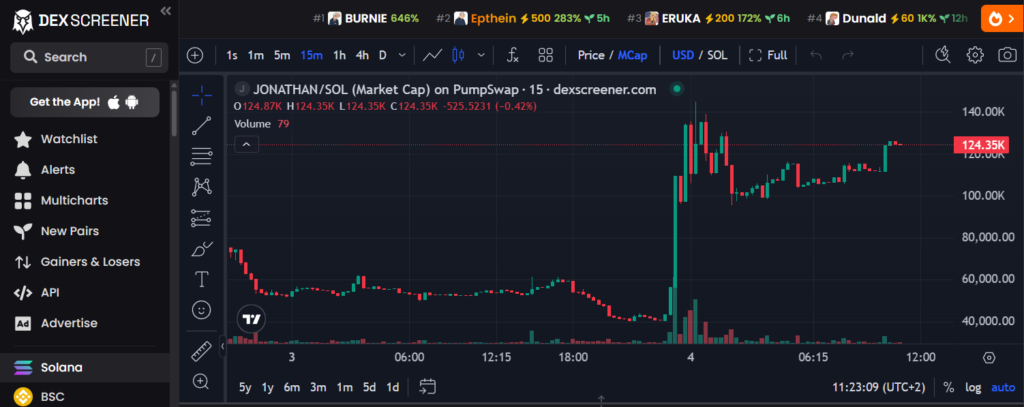Select the brush drawing tool

point(201,248)
